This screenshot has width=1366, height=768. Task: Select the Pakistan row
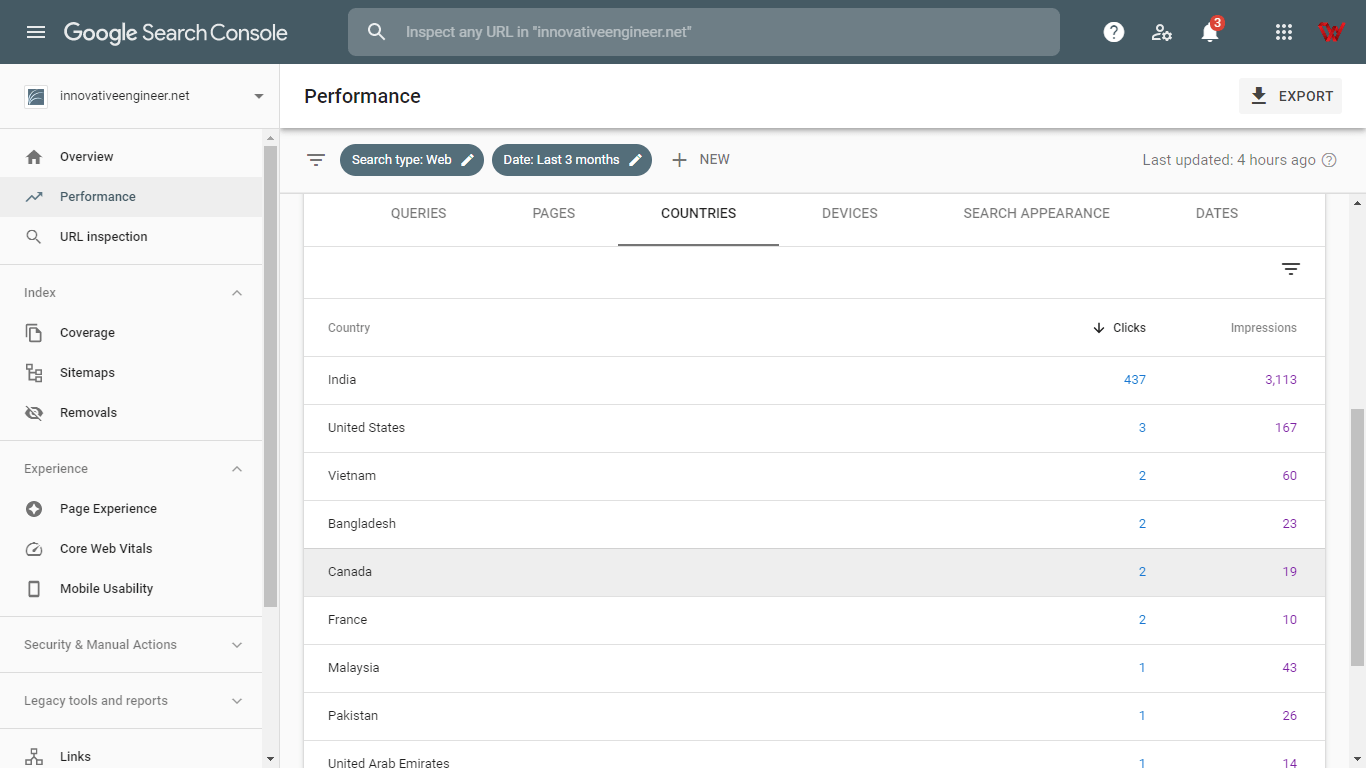pos(814,716)
